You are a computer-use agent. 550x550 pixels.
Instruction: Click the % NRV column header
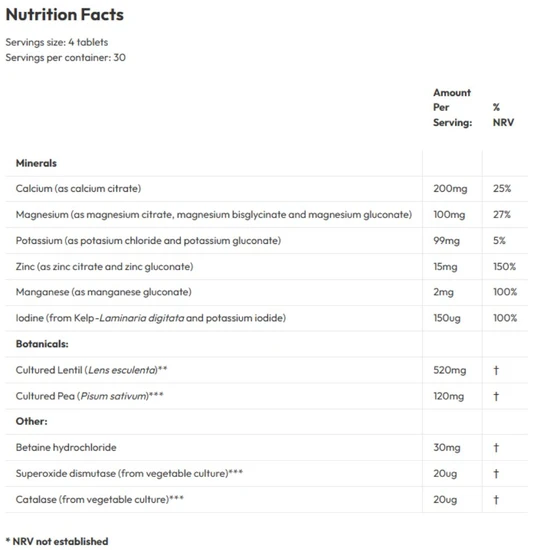coord(503,115)
